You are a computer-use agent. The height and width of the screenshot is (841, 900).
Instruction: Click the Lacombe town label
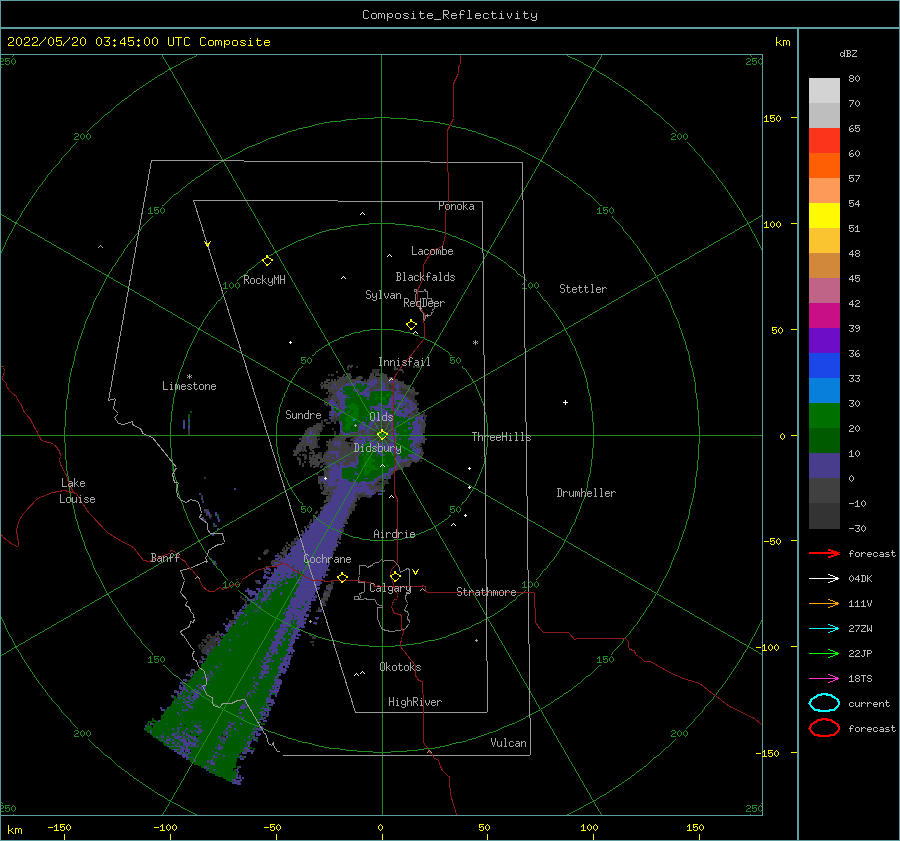[432, 251]
